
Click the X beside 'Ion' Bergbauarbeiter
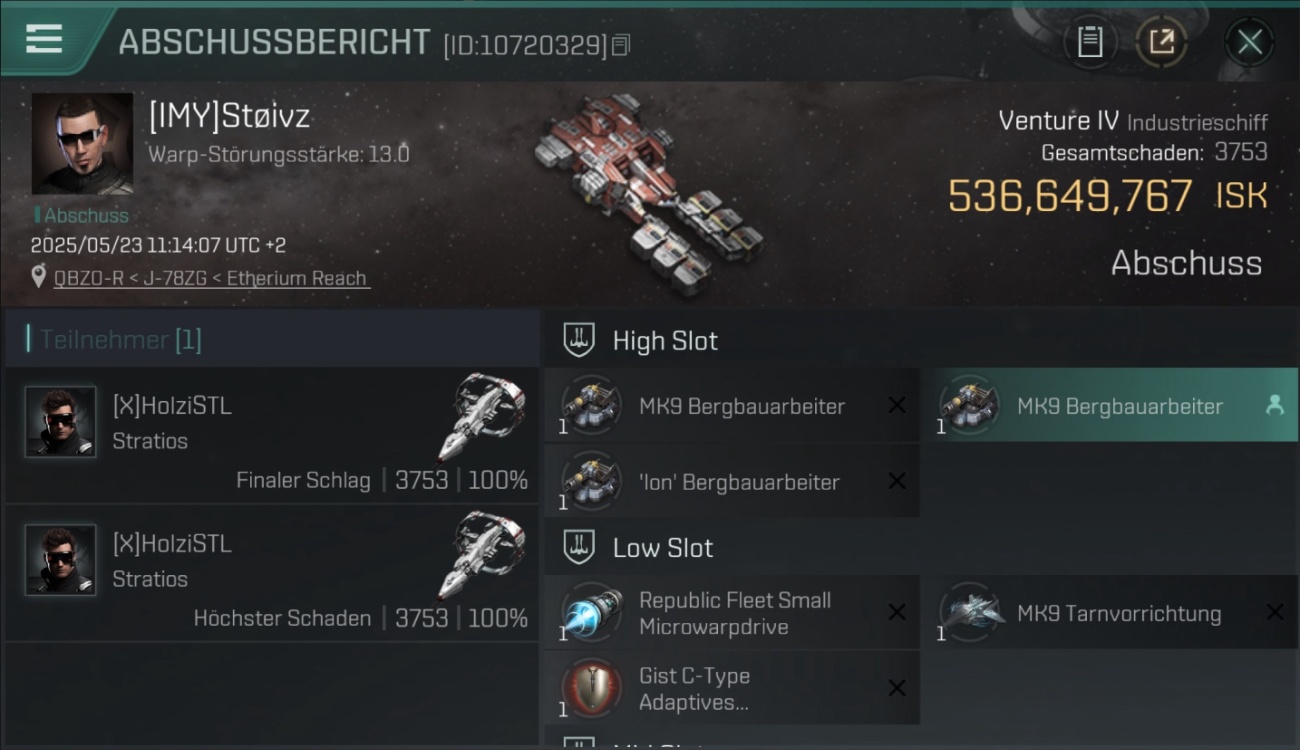897,481
